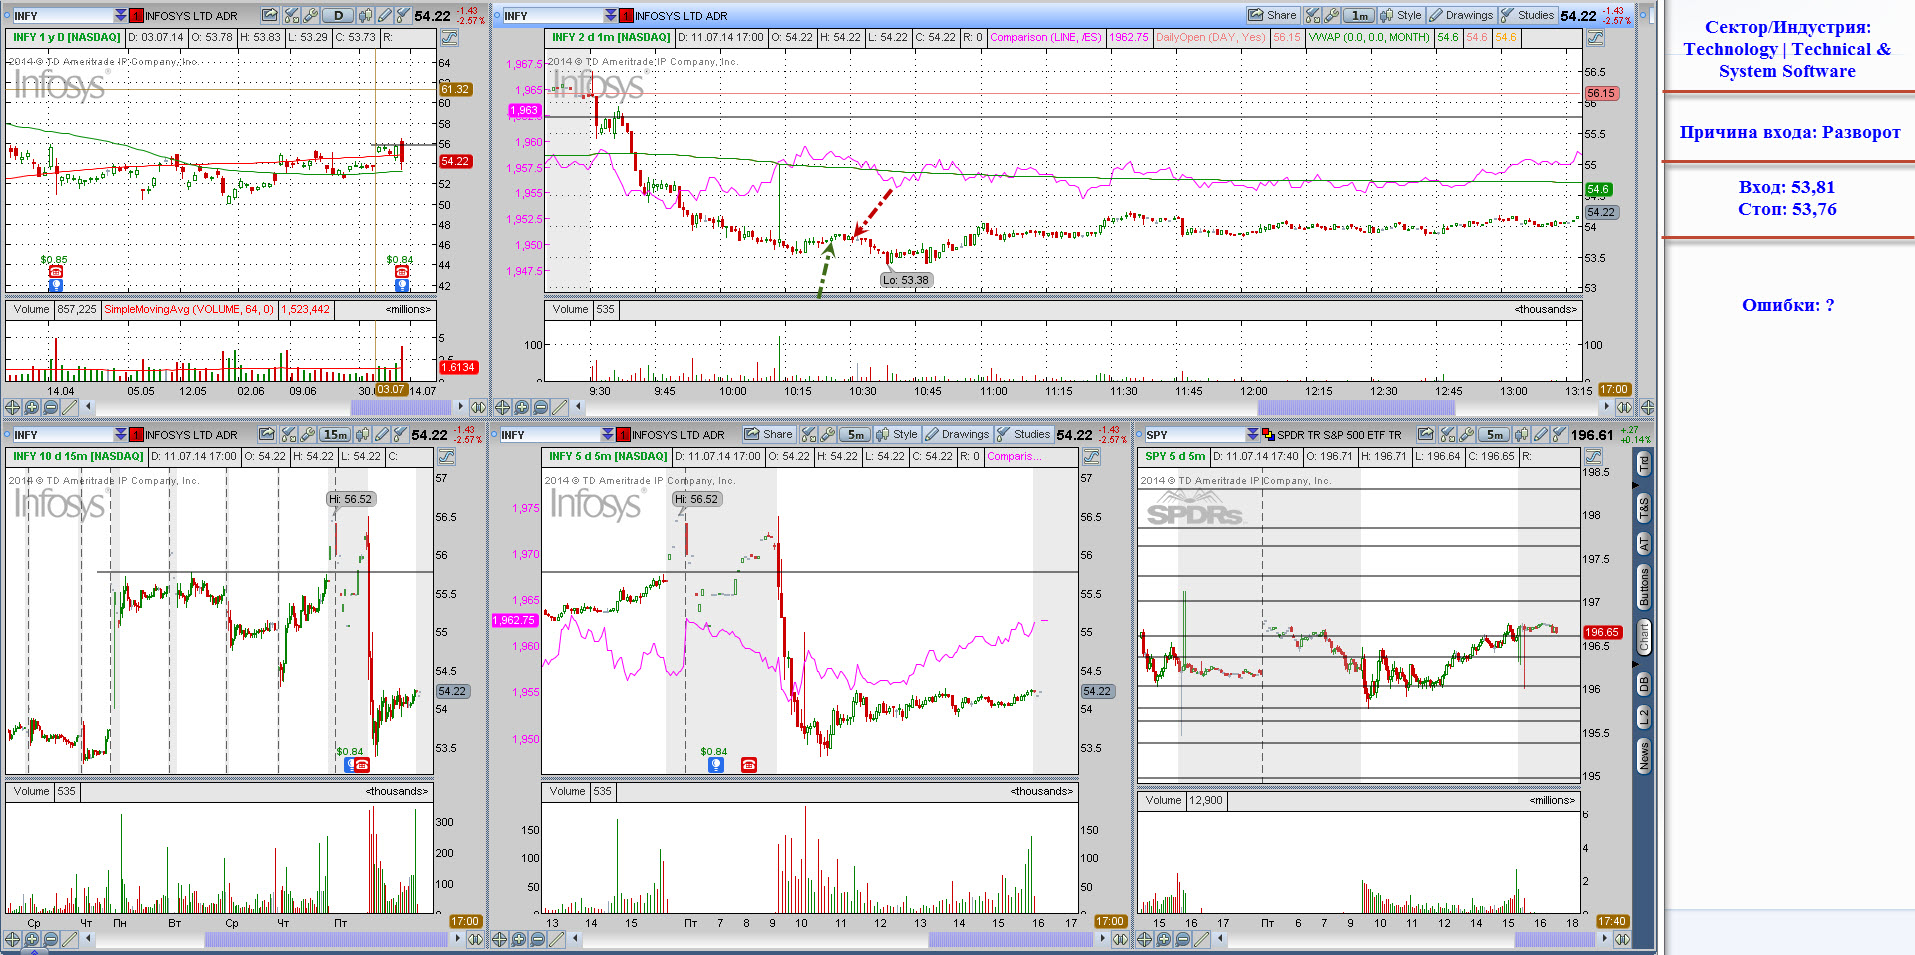Switch to DB sidebar tab
This screenshot has height=955, width=1915.
click(1643, 684)
